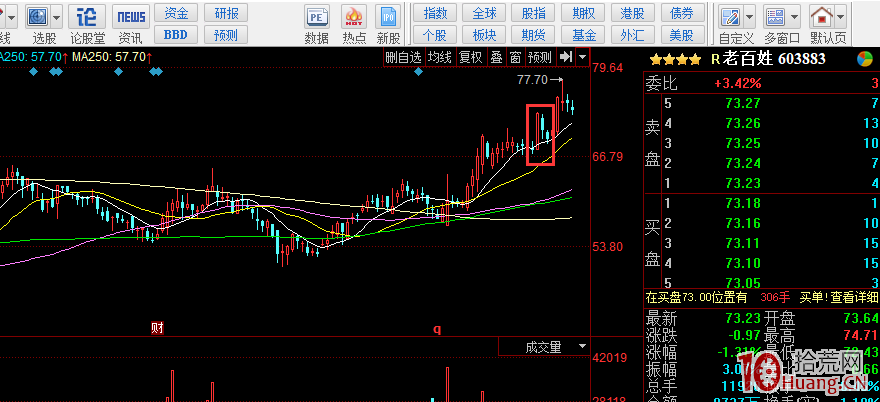Click the red 财 marker on the chart

[158, 328]
